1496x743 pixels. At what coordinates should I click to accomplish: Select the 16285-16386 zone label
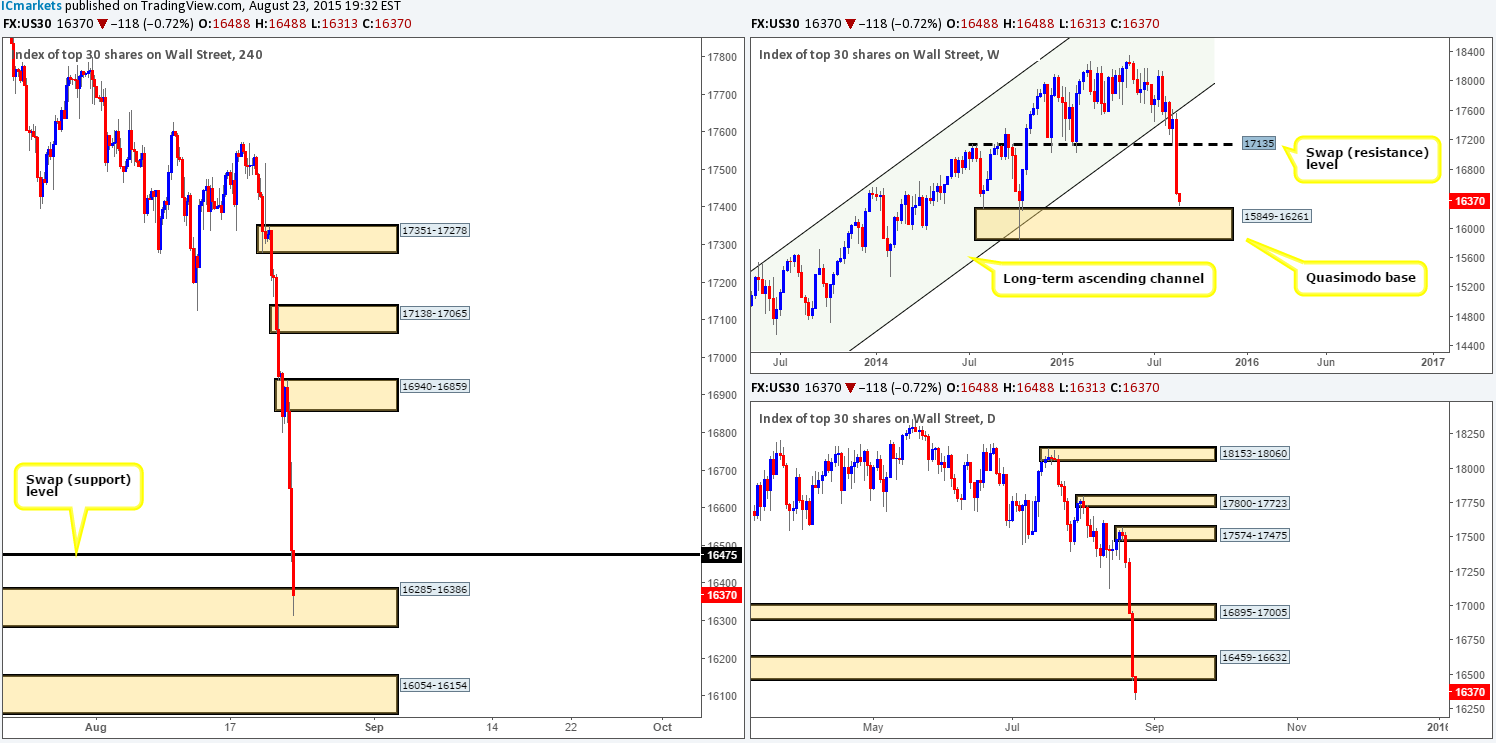pos(434,590)
